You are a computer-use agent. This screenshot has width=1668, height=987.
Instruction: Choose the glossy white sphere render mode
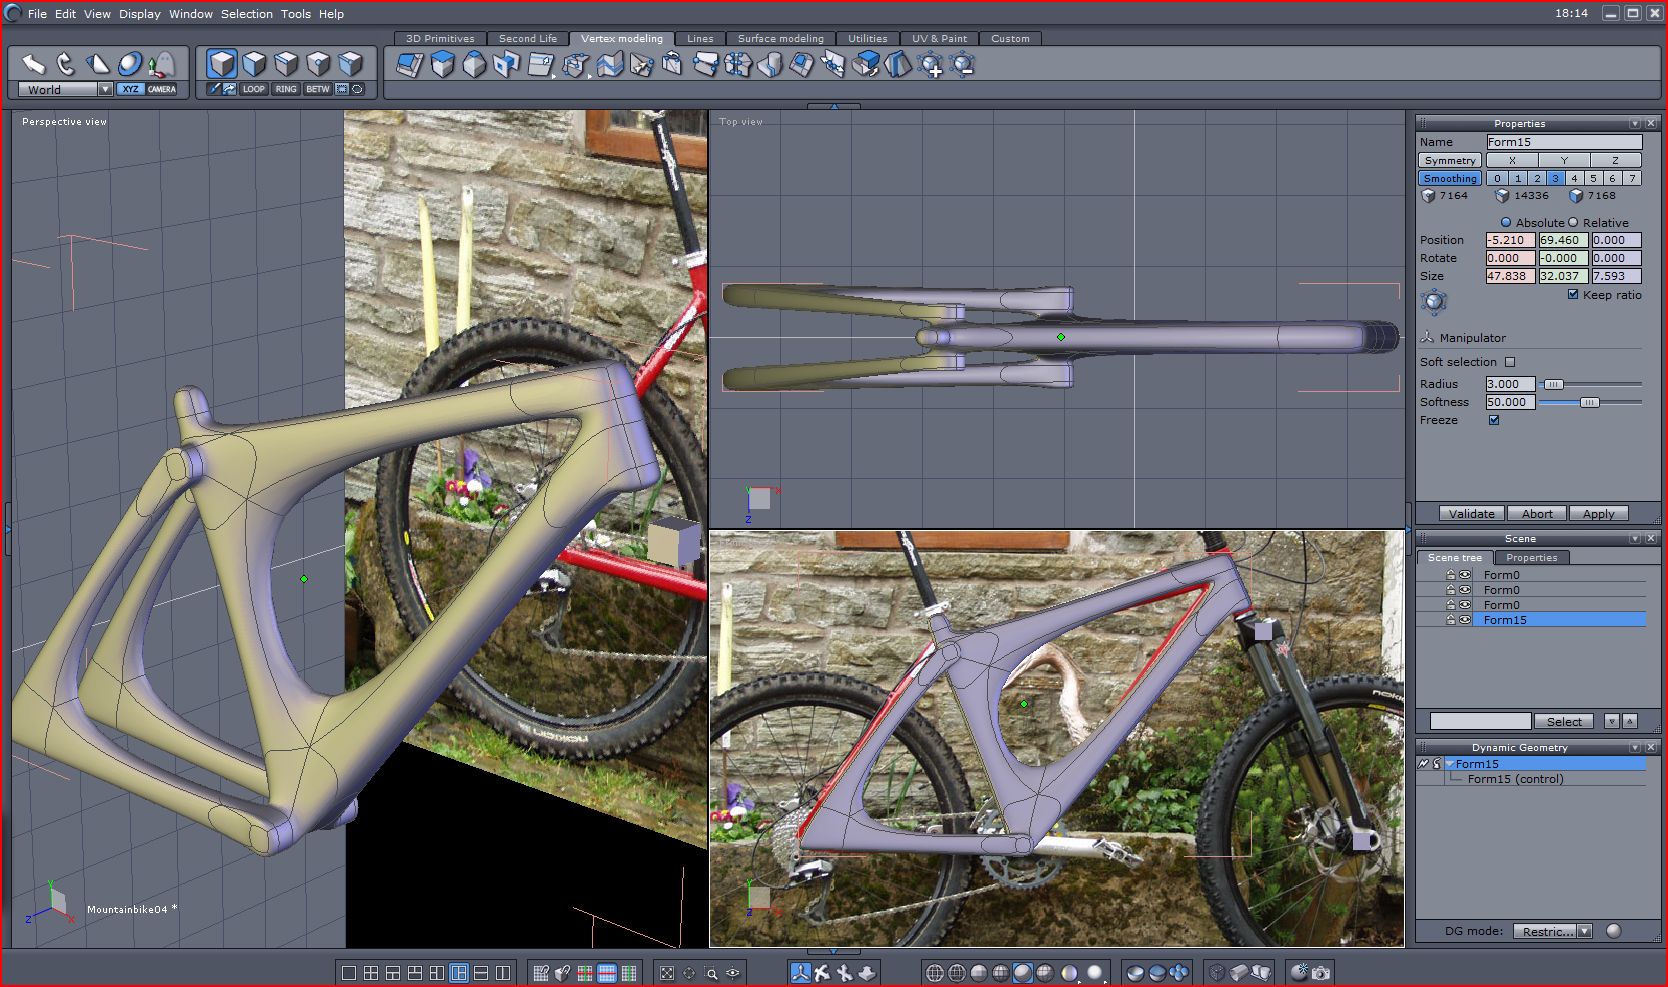click(1095, 973)
